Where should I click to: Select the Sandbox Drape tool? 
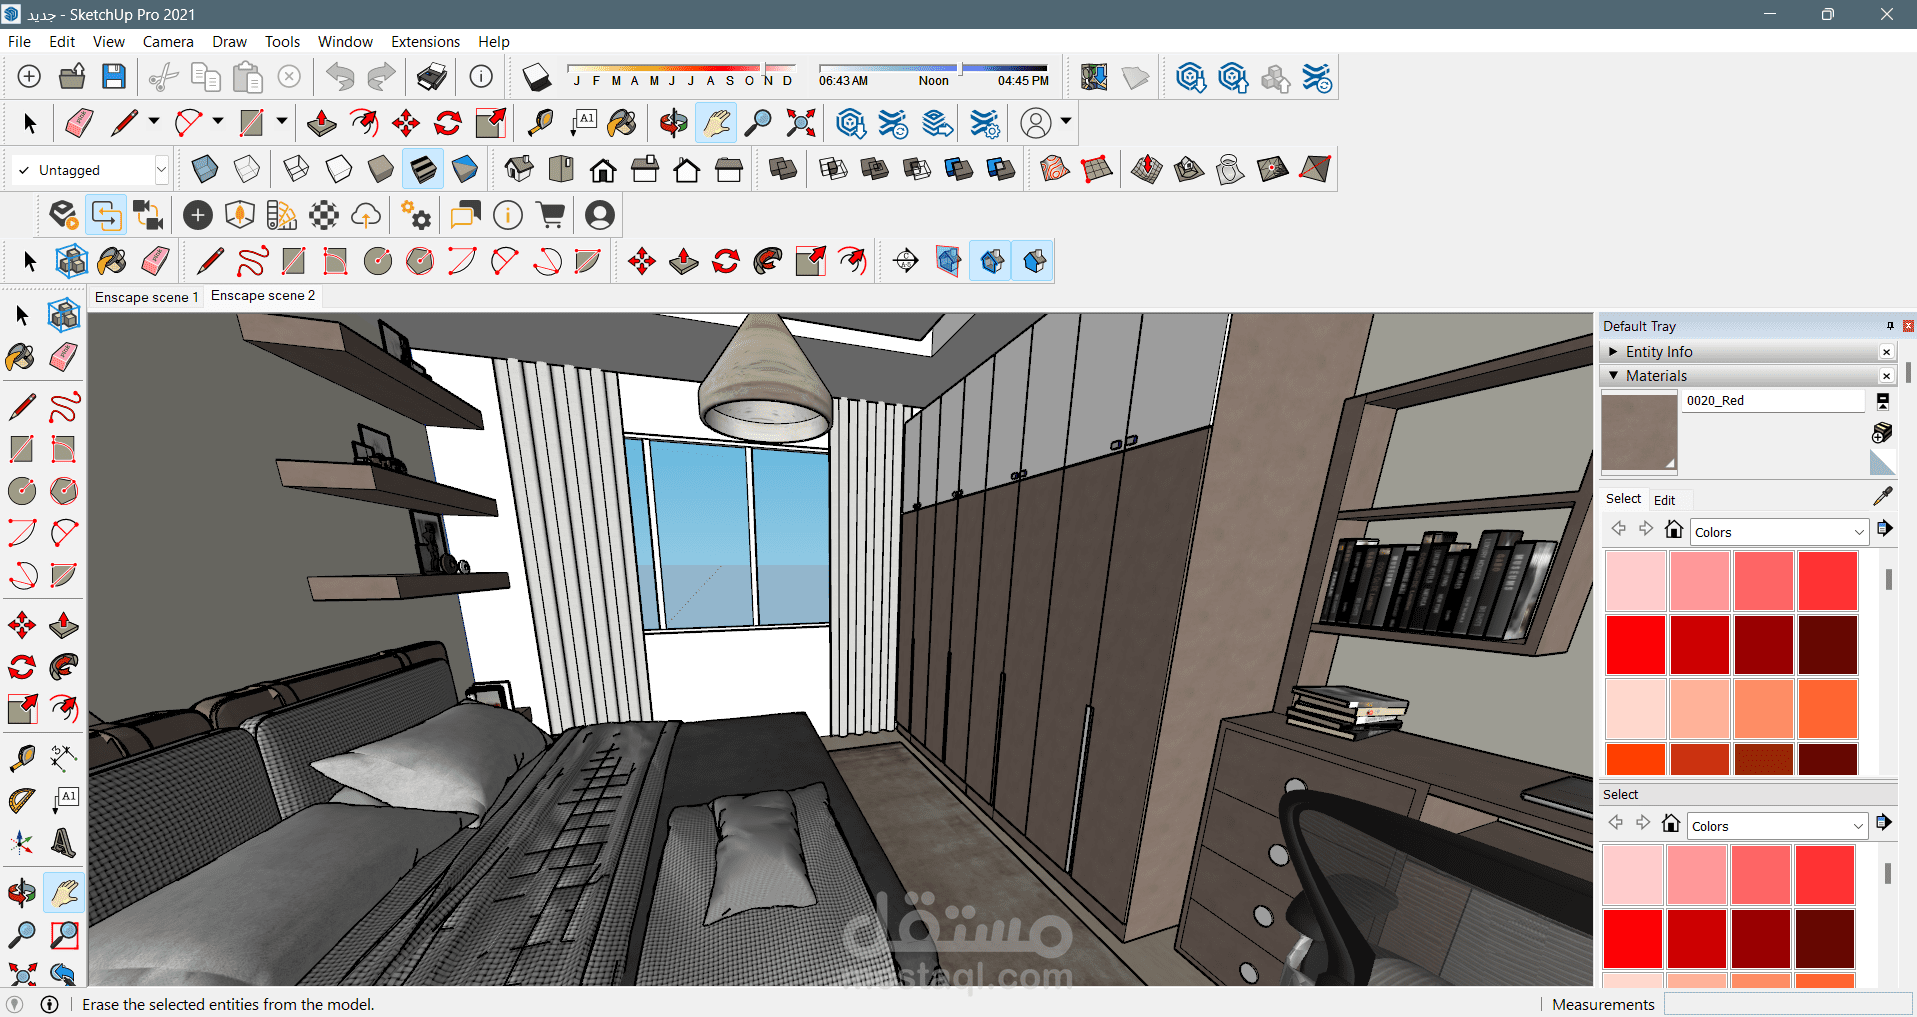click(1231, 169)
